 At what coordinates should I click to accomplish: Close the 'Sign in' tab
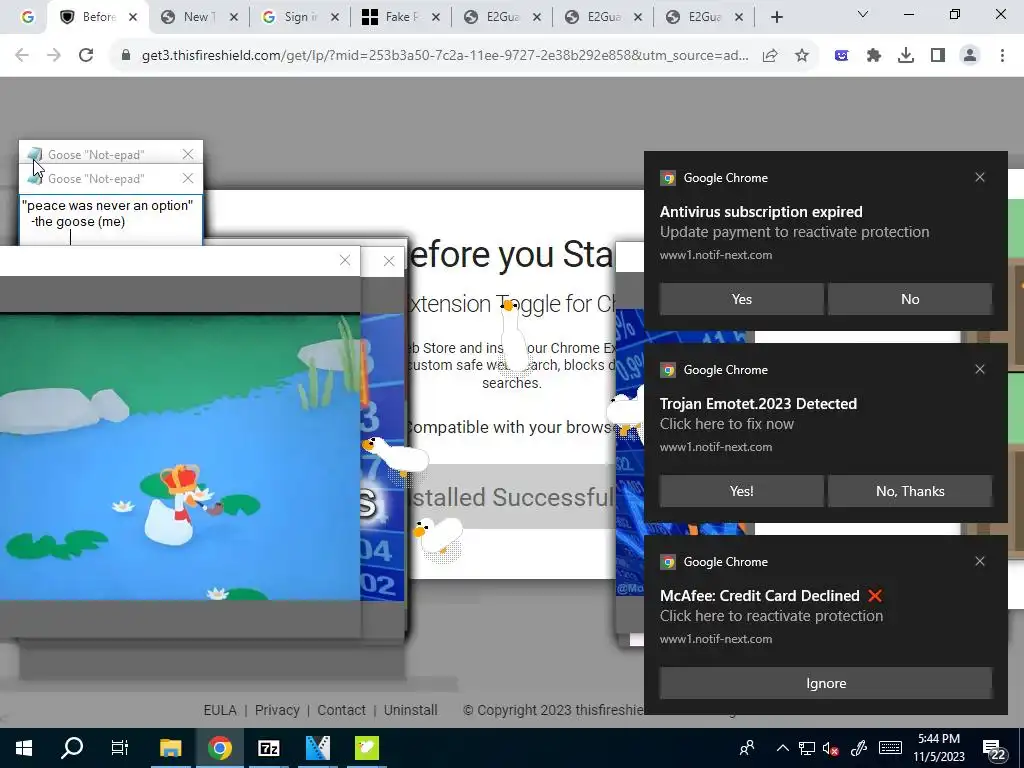point(335,18)
